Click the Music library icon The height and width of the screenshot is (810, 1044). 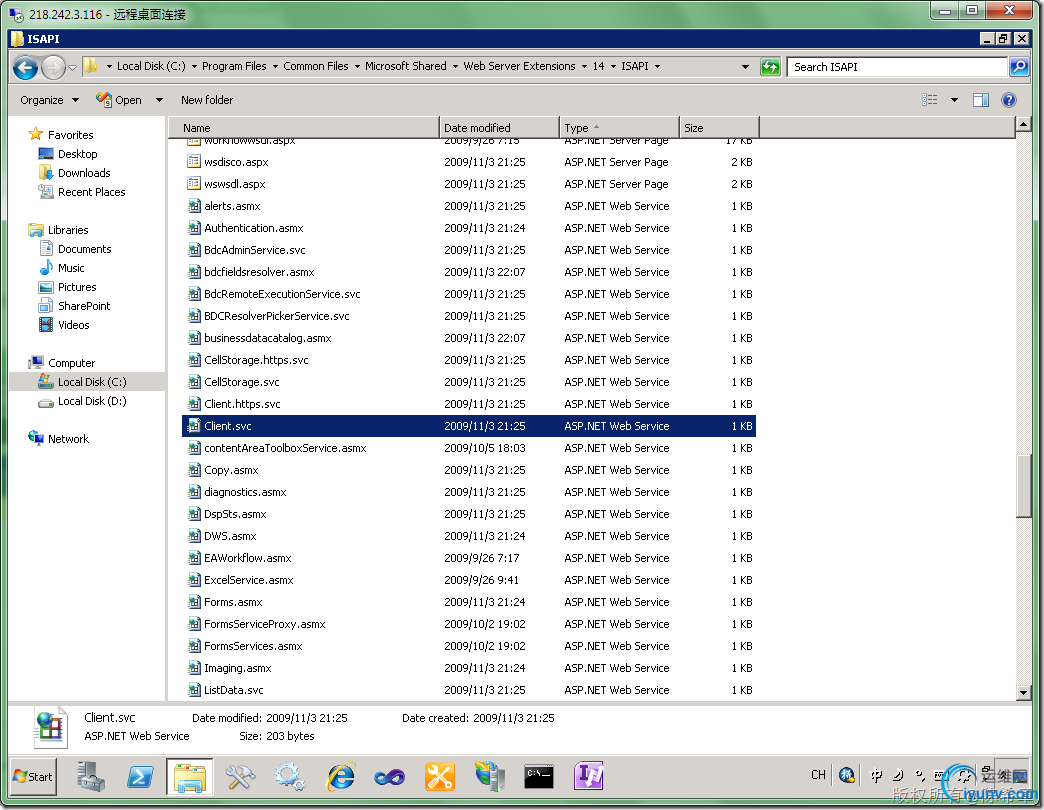tap(46, 268)
